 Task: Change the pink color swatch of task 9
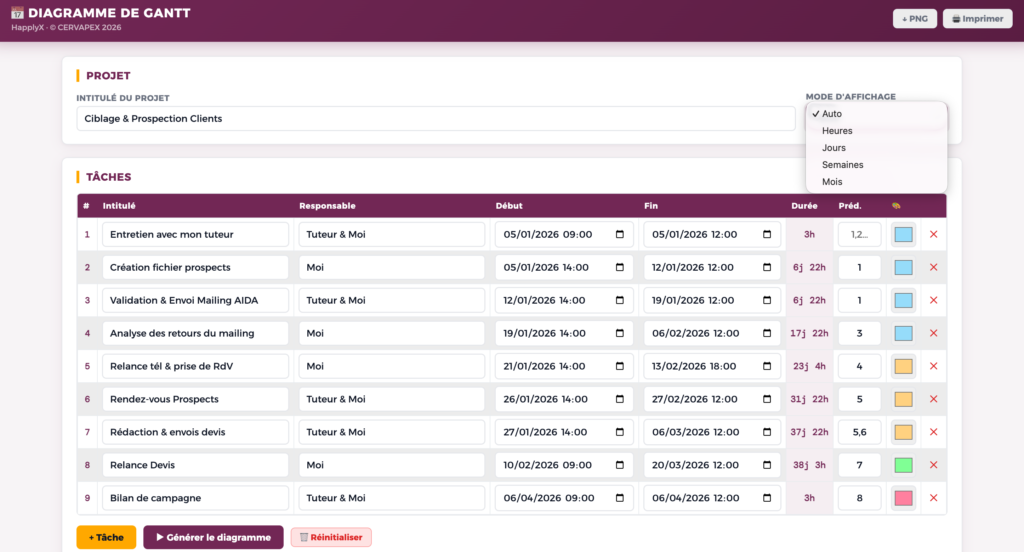point(903,498)
